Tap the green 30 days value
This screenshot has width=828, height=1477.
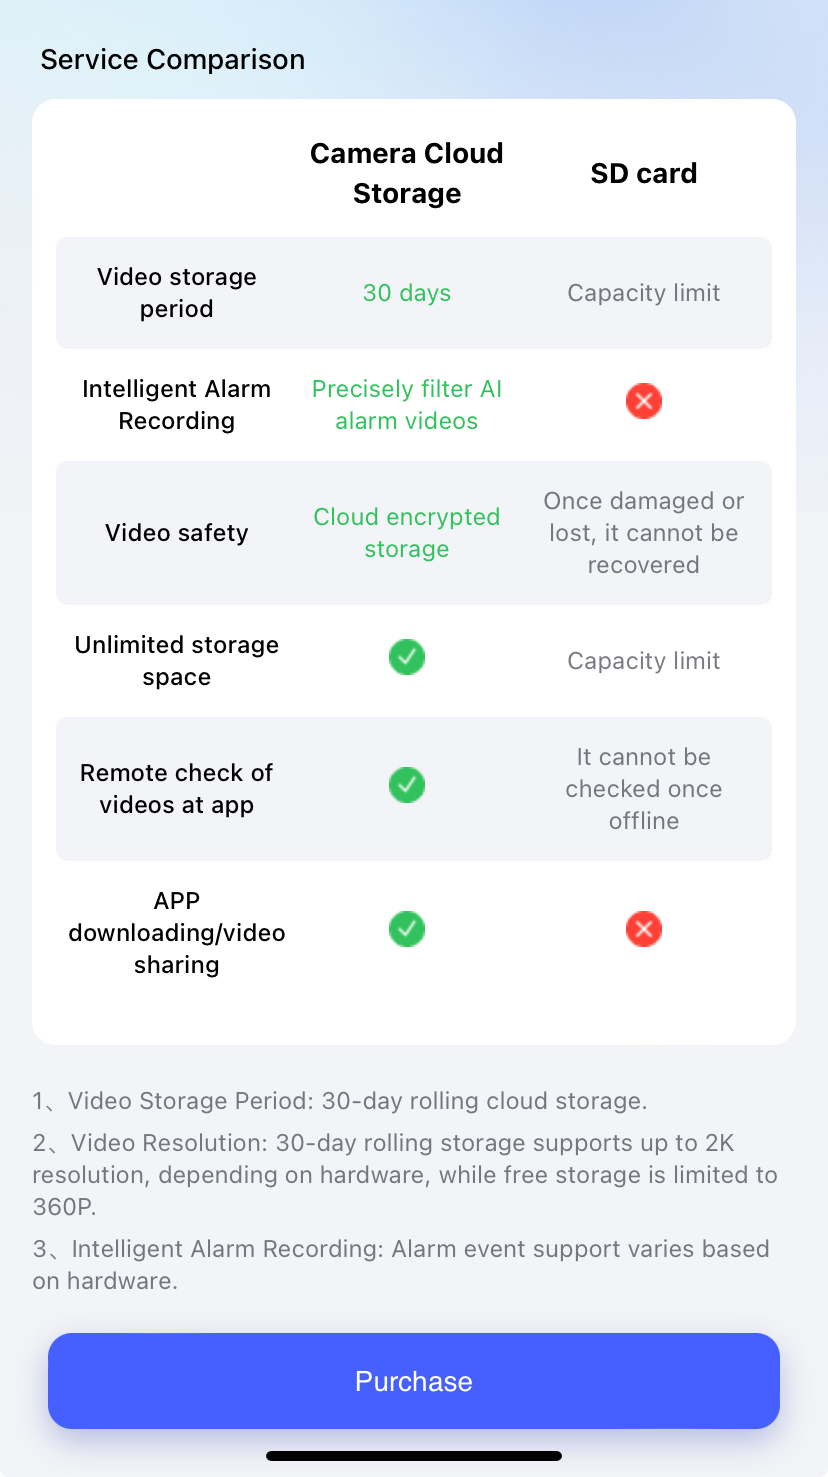coord(407,293)
